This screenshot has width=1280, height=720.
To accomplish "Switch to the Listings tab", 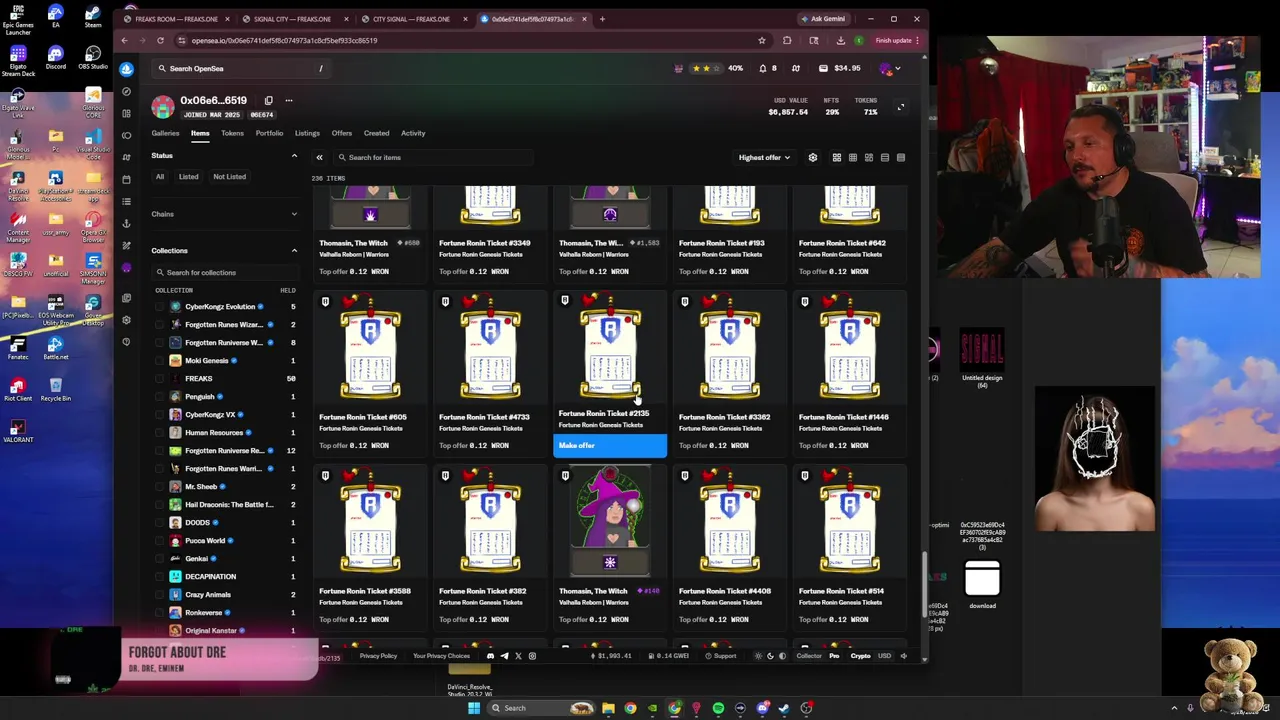I will click(x=307, y=133).
